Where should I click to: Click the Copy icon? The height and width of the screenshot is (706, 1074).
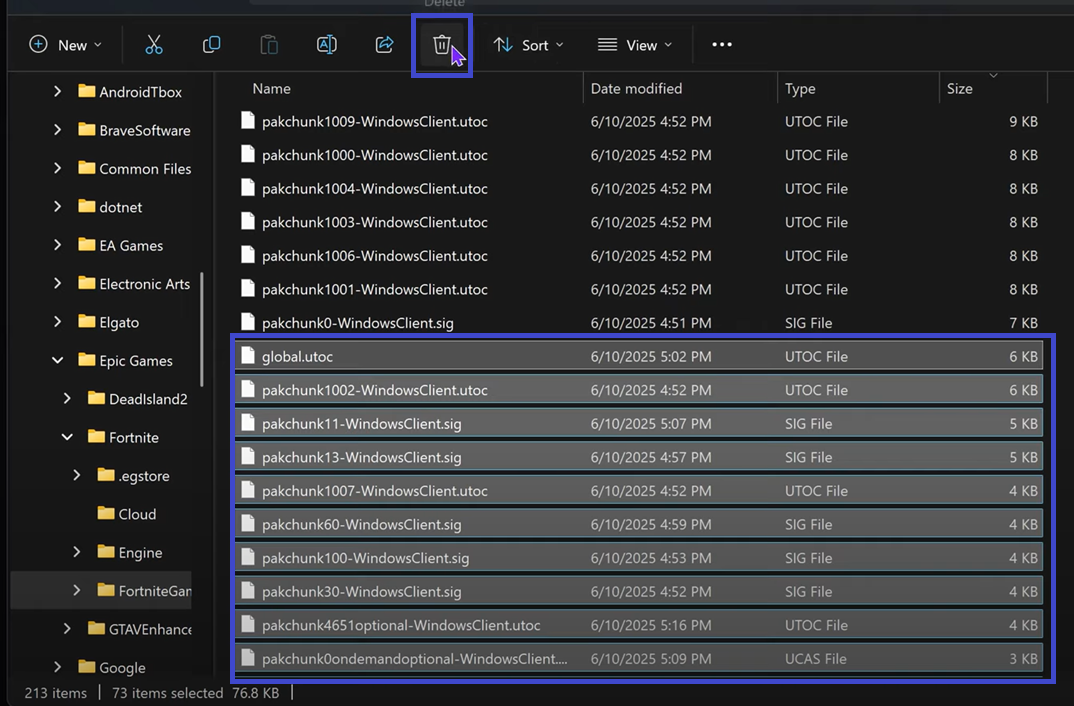[x=211, y=45]
